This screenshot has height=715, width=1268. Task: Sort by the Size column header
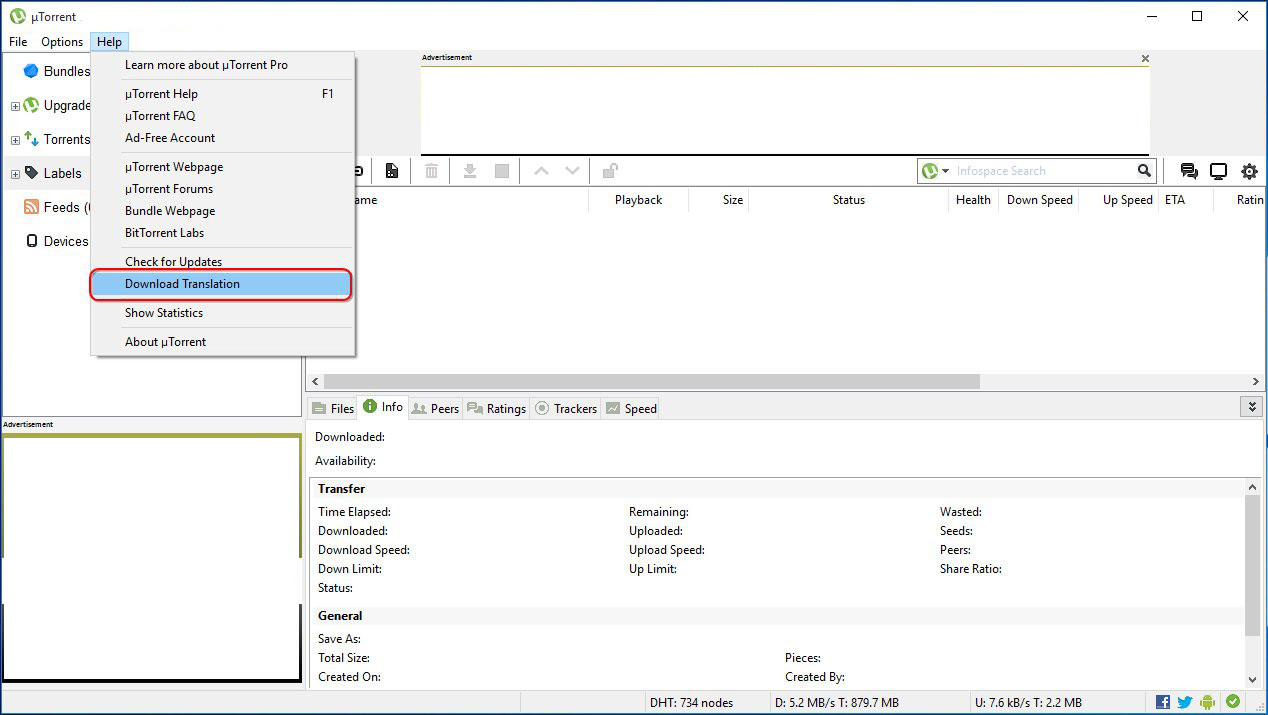[x=720, y=200]
